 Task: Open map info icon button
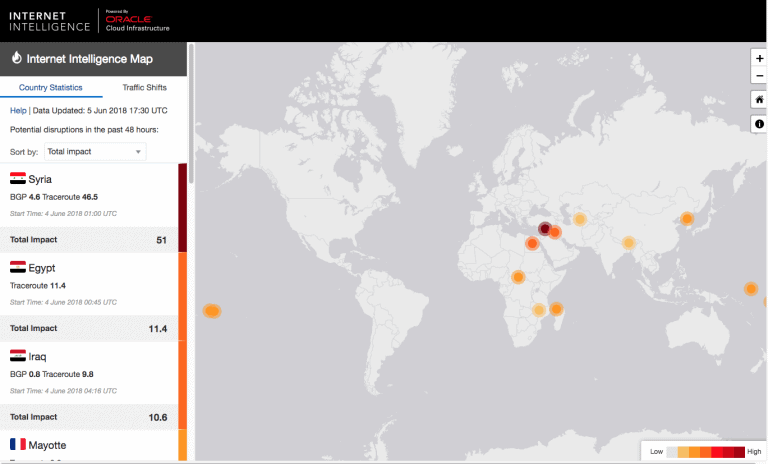pyautogui.click(x=759, y=124)
